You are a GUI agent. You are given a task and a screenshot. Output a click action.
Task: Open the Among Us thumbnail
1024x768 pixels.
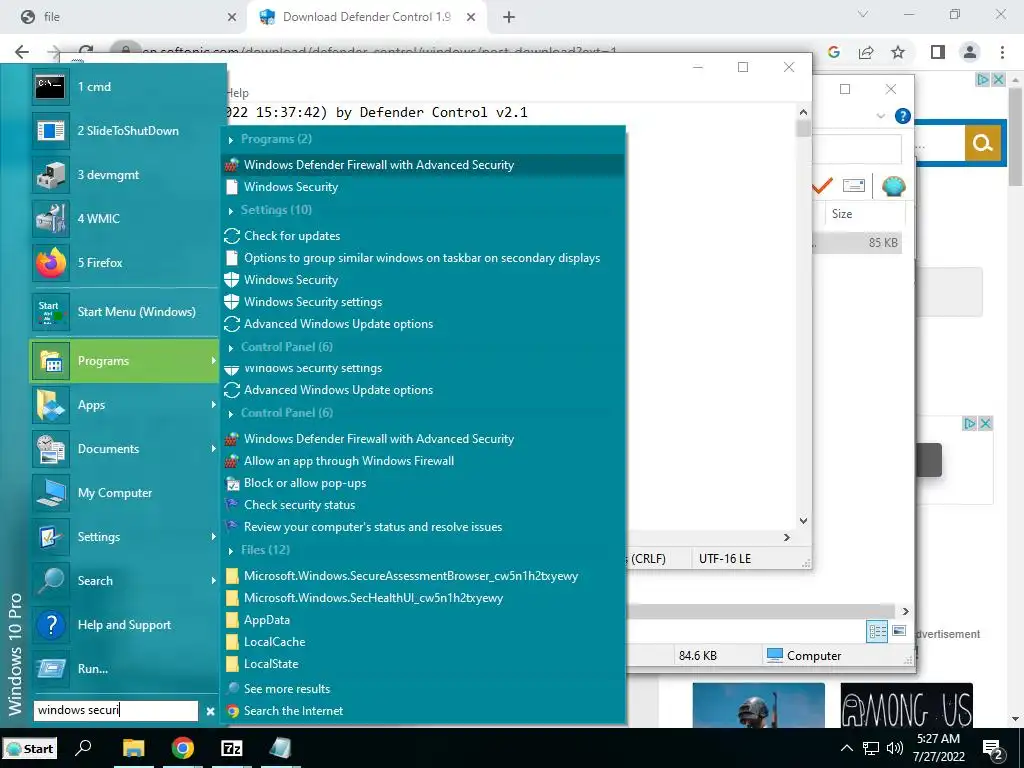906,705
